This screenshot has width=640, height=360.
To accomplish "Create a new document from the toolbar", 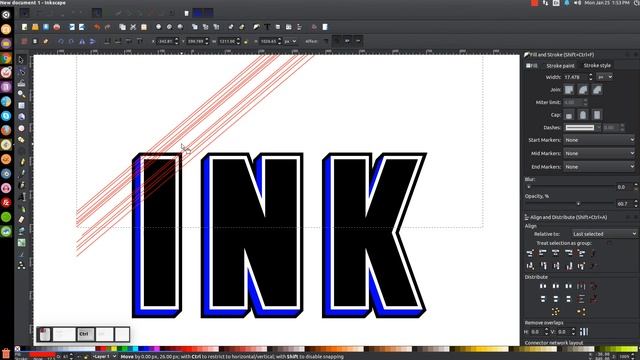I will click(24, 27).
